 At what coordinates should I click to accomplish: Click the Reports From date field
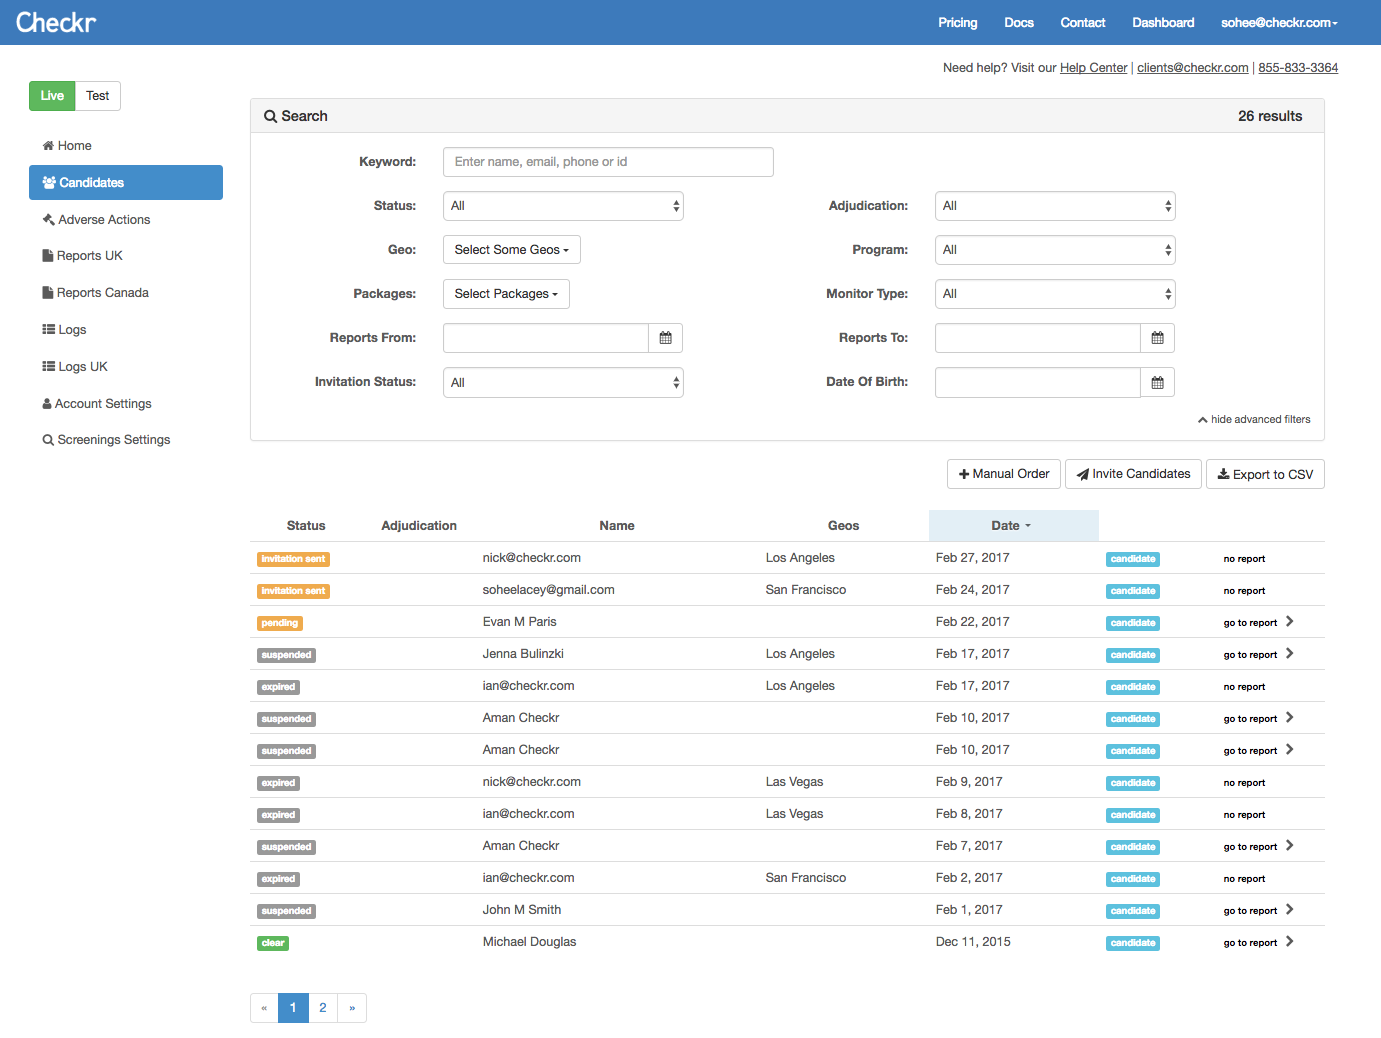(546, 338)
